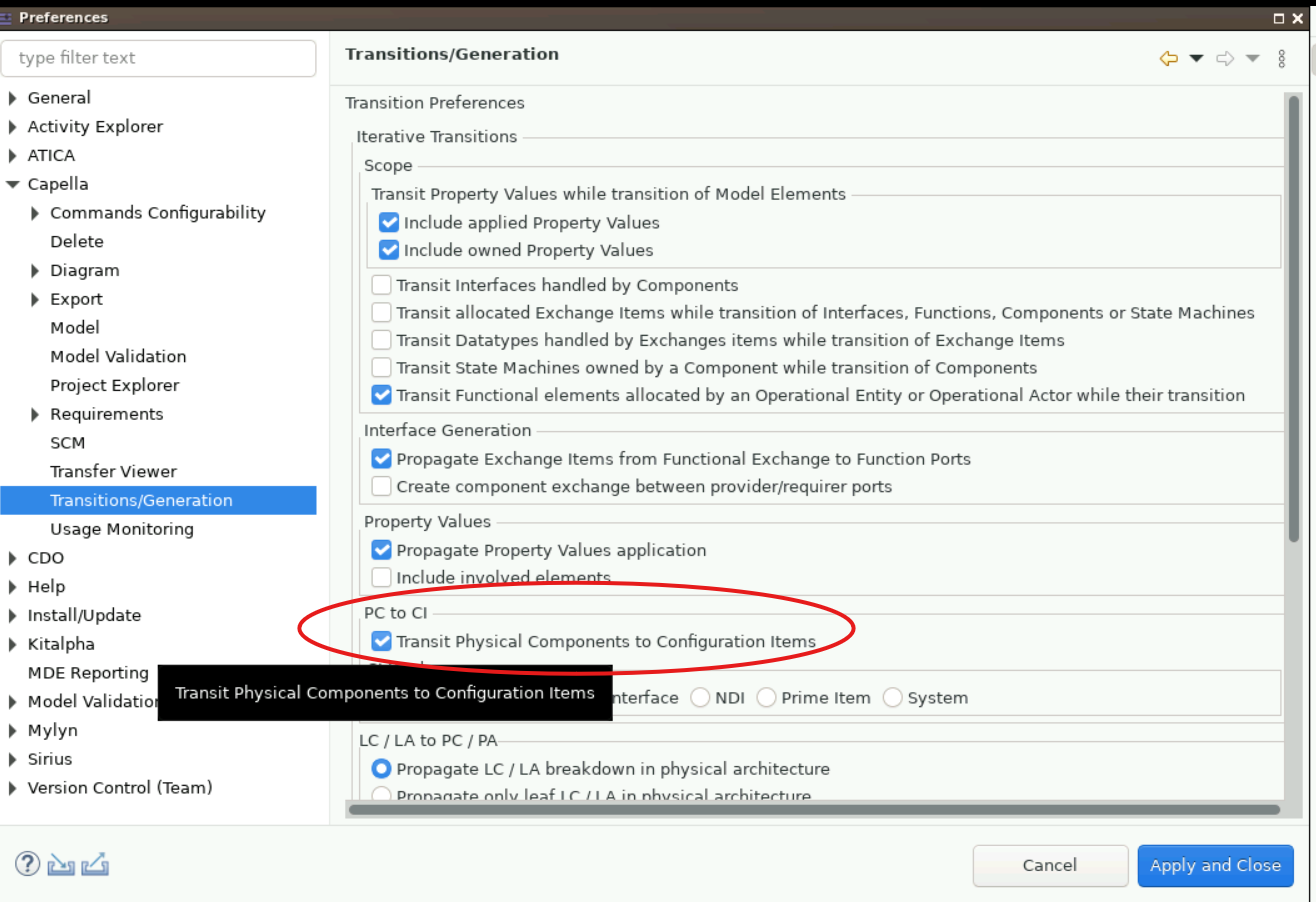
Task: Click Apply and Close
Action: [x=1215, y=866]
